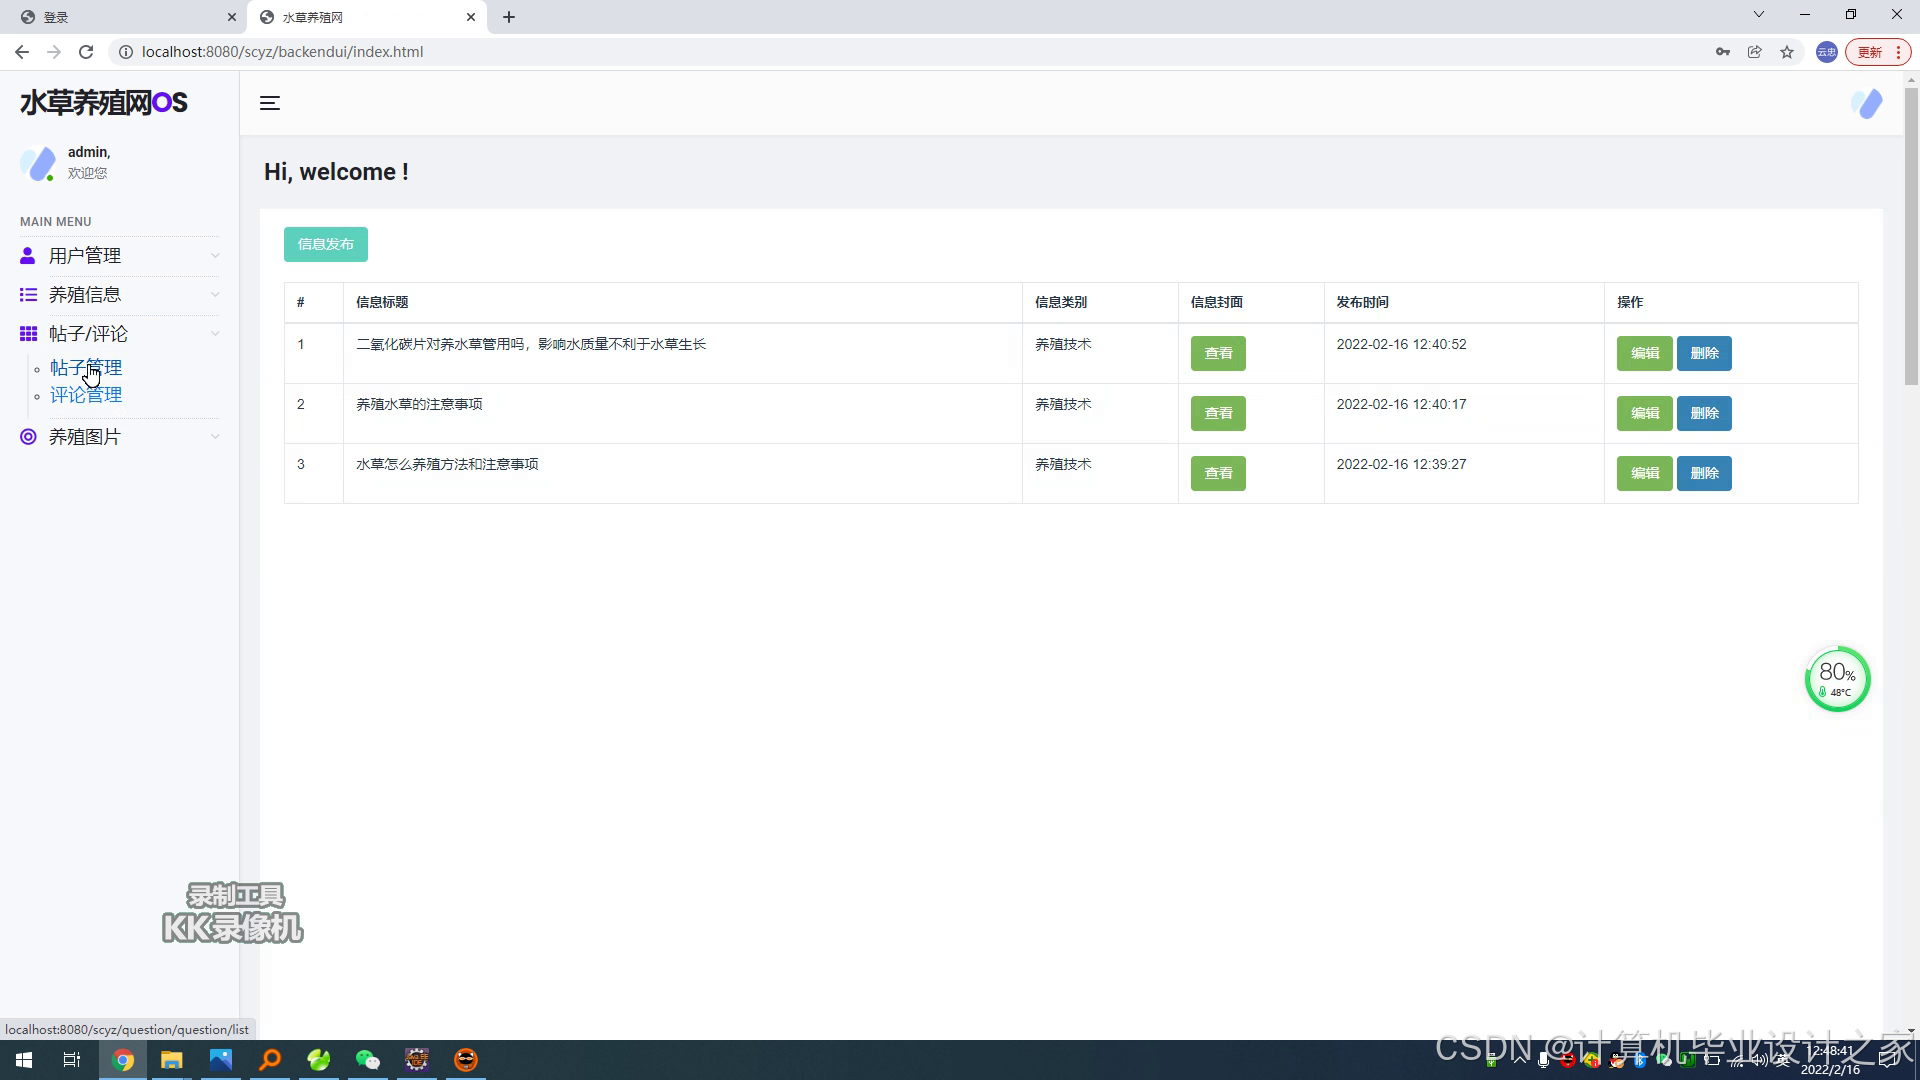Click the top-right profile avatar icon
The image size is (1920, 1080).
tap(1866, 103)
